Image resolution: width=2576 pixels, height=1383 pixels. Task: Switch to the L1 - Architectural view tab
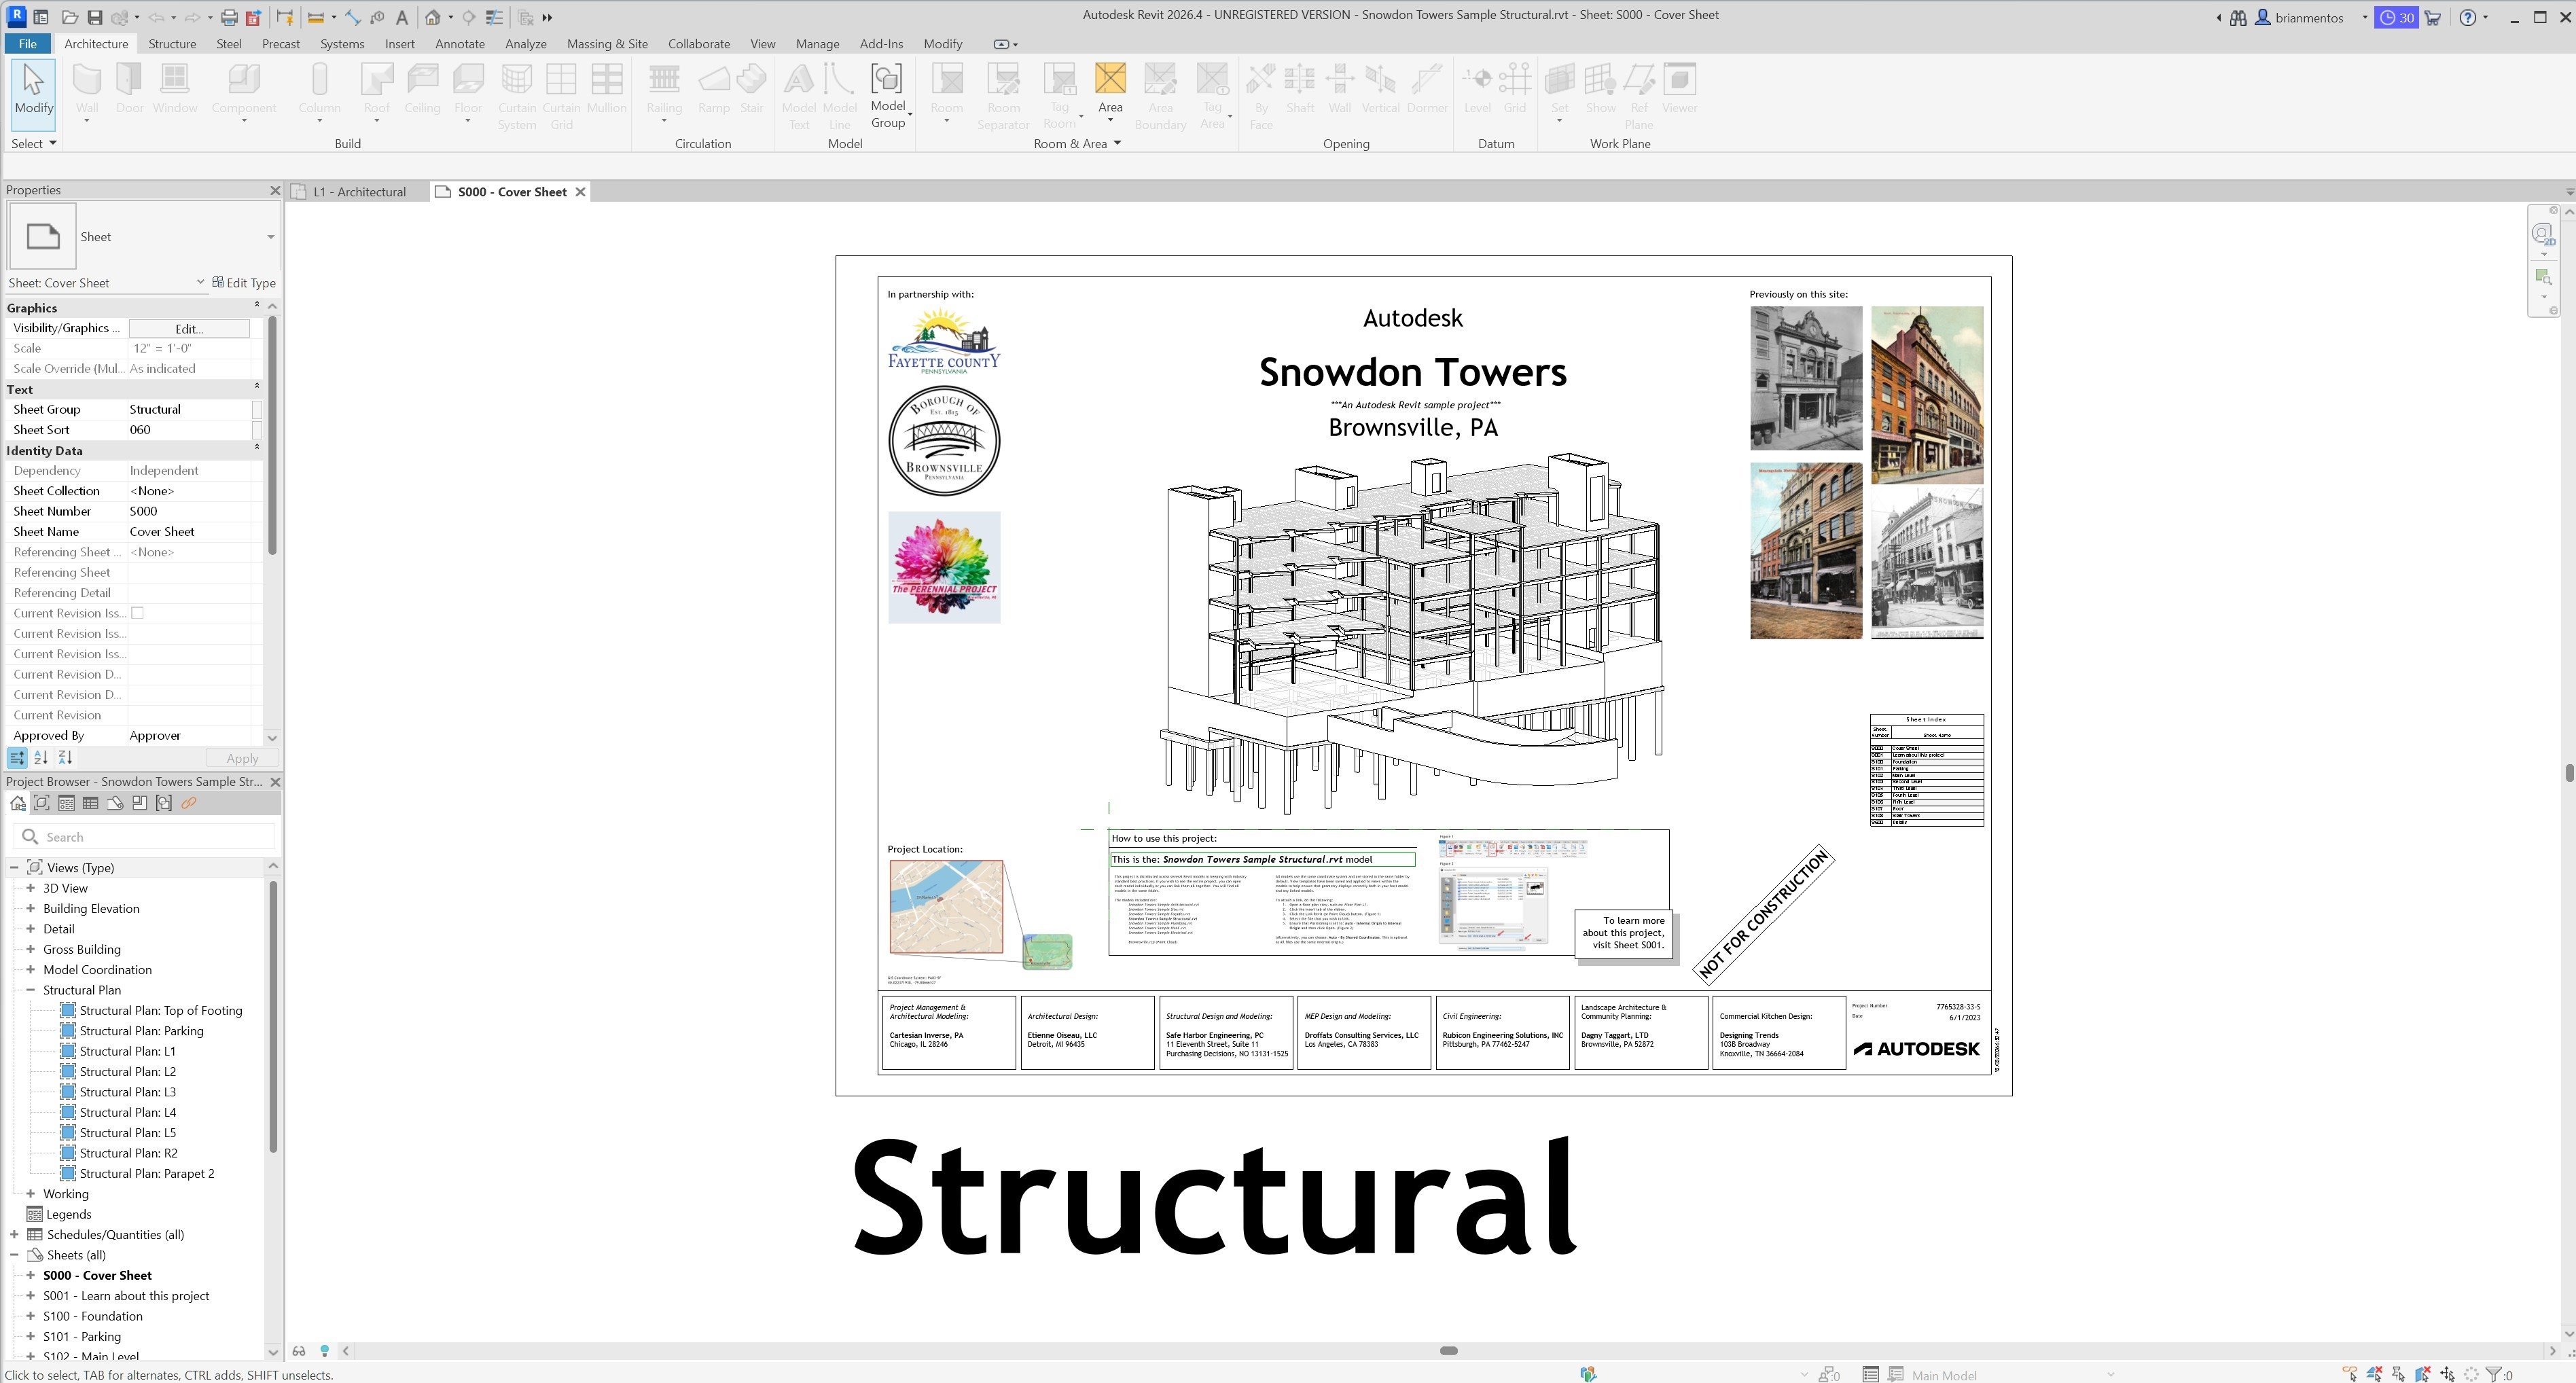pyautogui.click(x=358, y=192)
